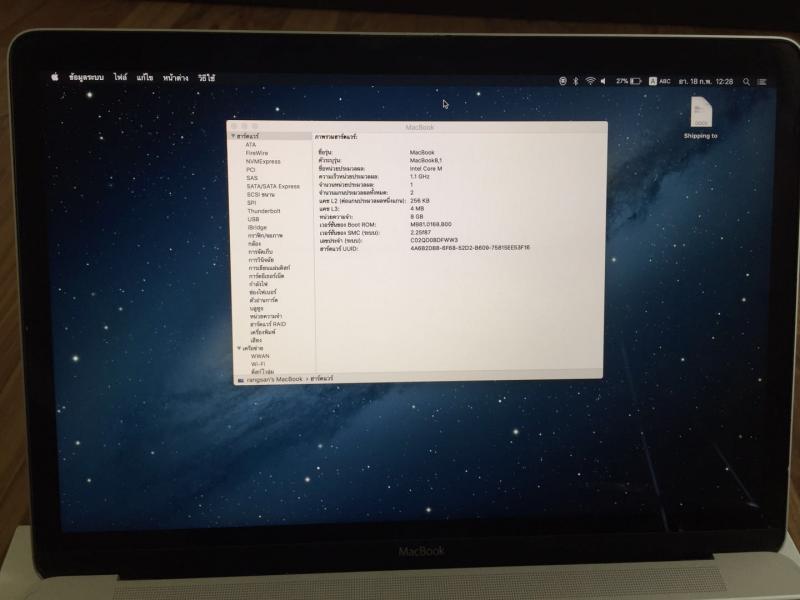
Task: Open the วิธีใช้ menu
Action: point(207,78)
